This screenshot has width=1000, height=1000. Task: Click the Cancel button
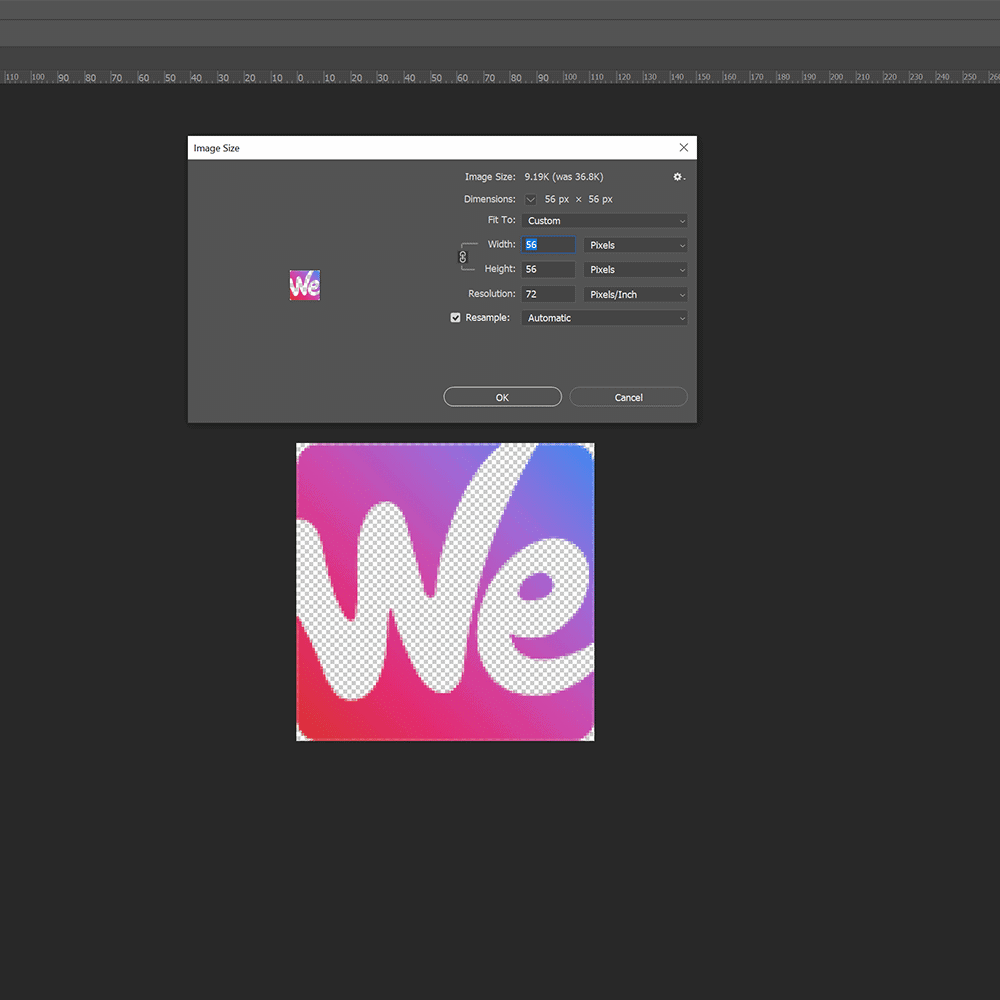(629, 397)
